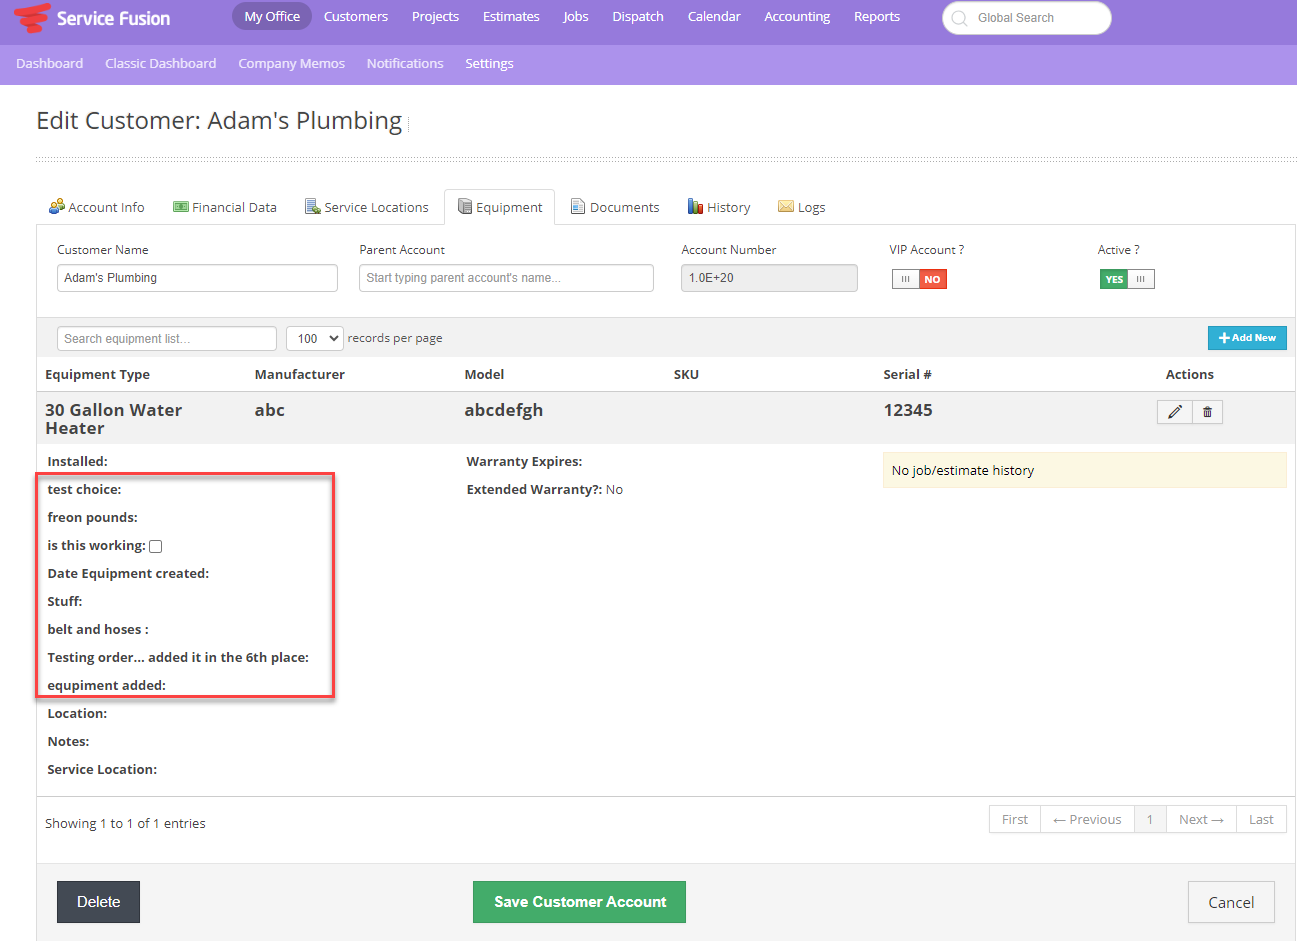
Task: Open the Customers menu
Action: coord(356,16)
